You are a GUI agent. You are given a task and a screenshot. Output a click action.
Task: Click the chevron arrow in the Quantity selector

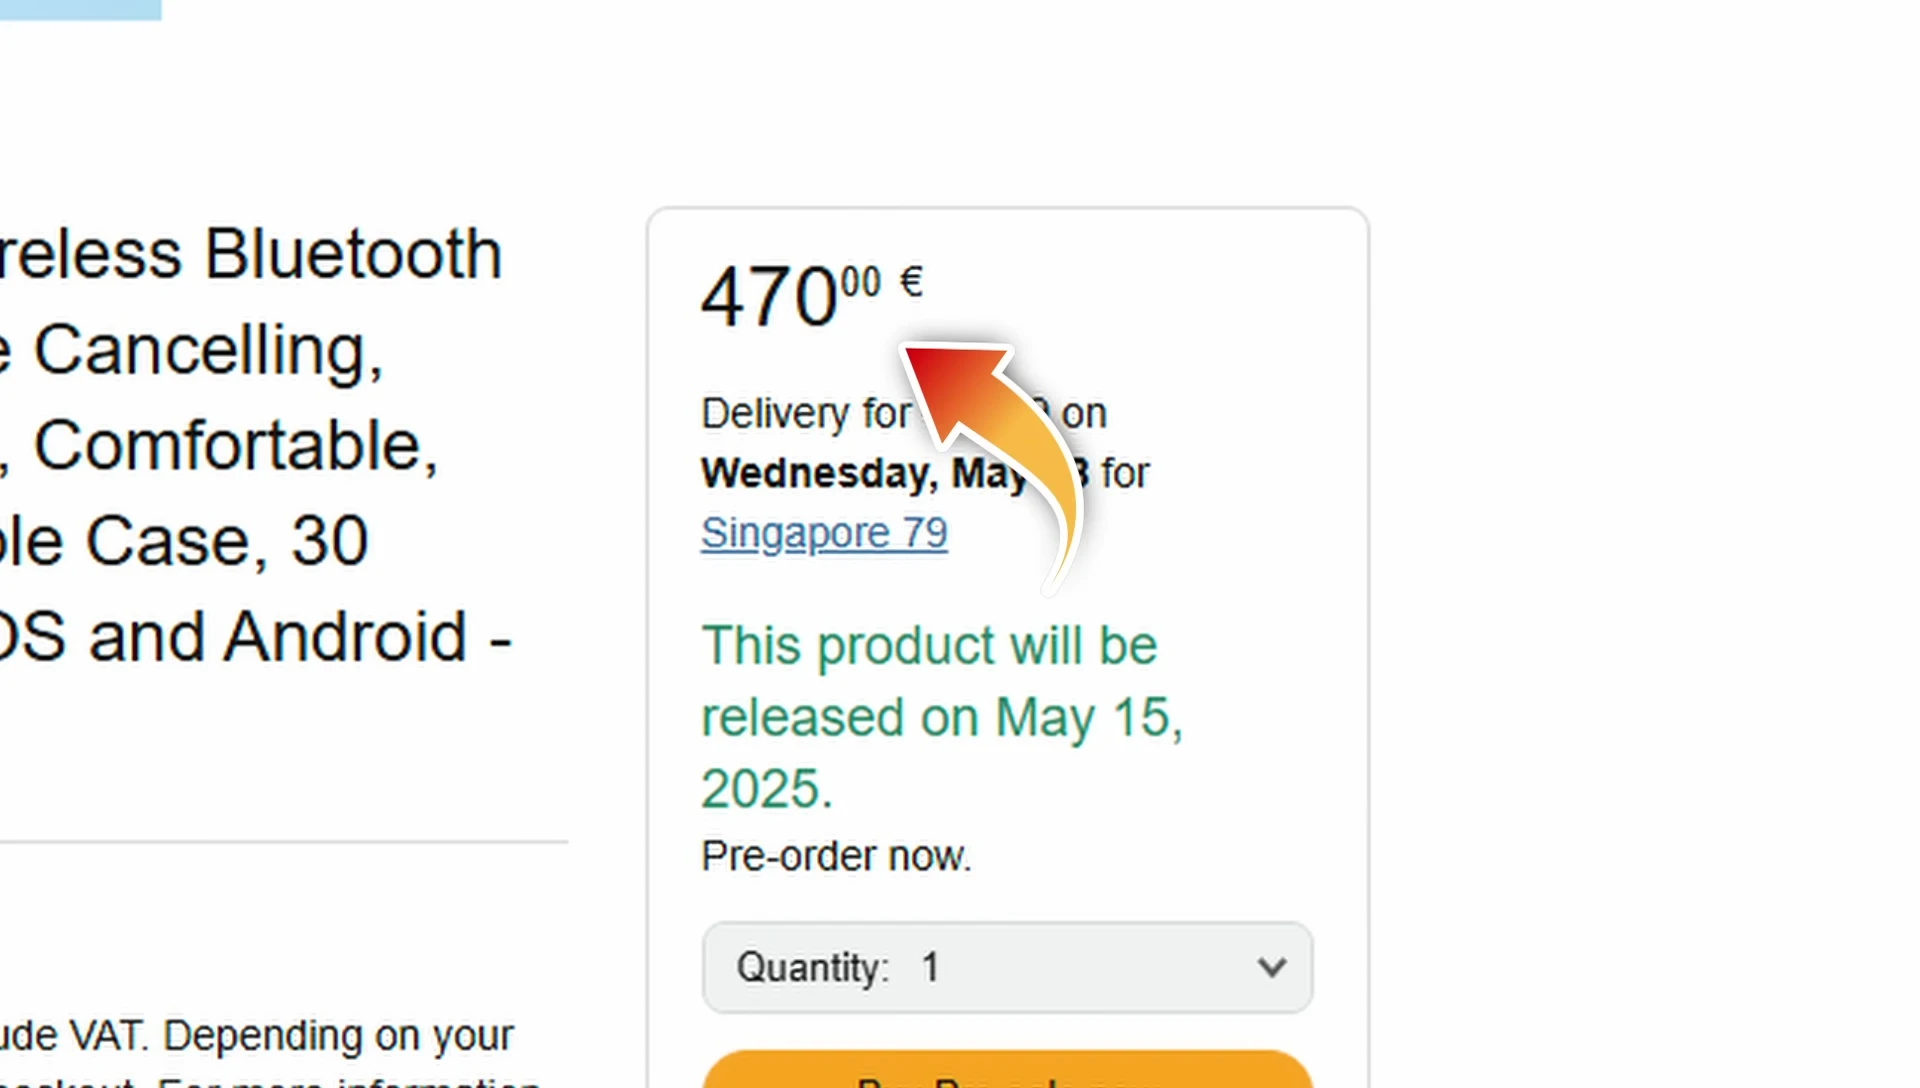[x=1271, y=967]
